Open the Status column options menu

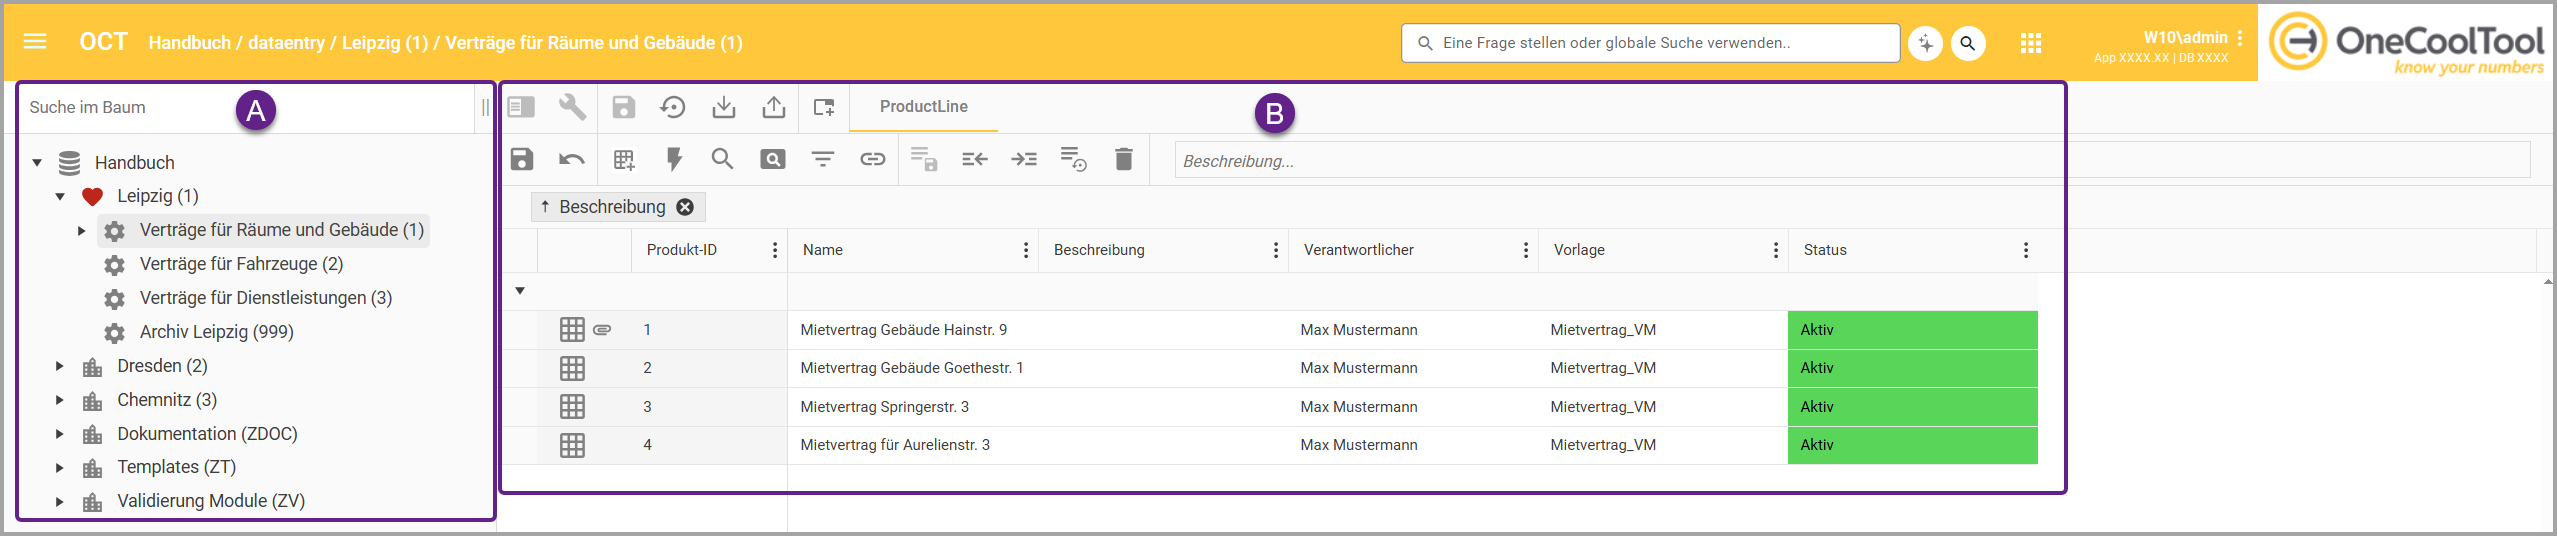pyautogui.click(x=2025, y=250)
